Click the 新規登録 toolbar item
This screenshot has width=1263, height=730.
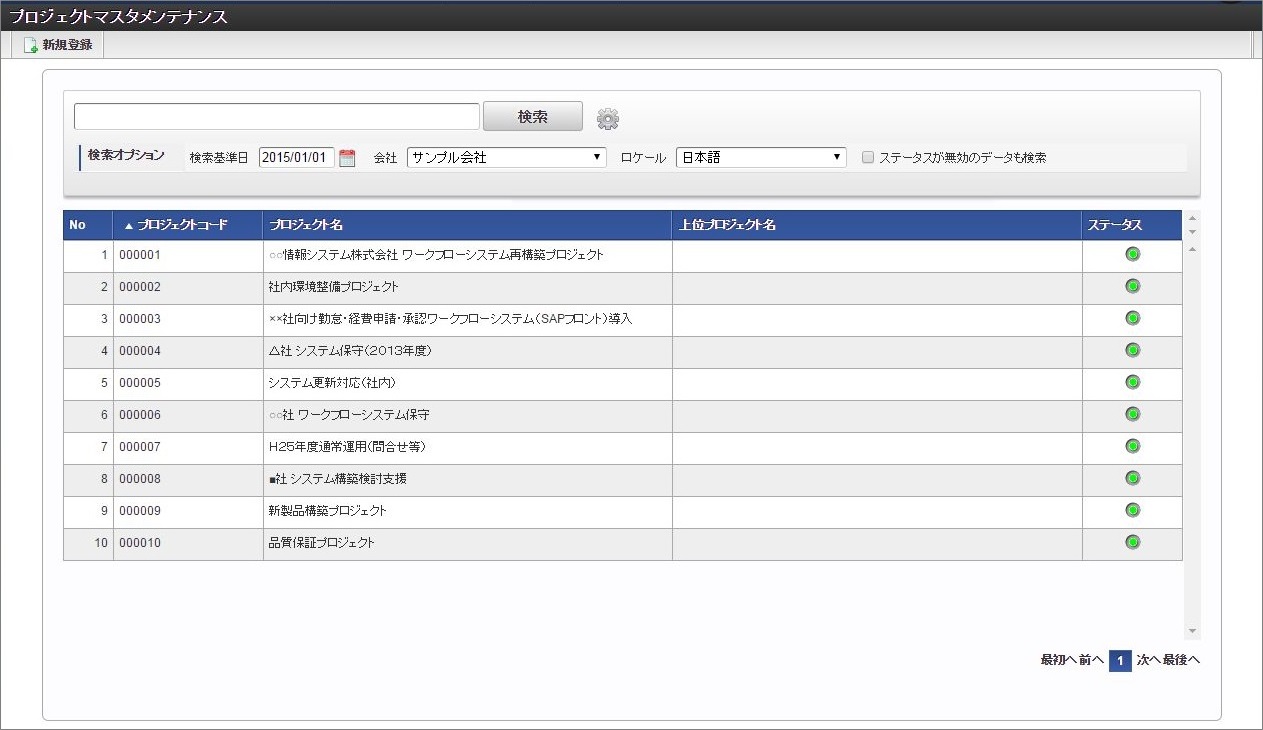coord(58,45)
